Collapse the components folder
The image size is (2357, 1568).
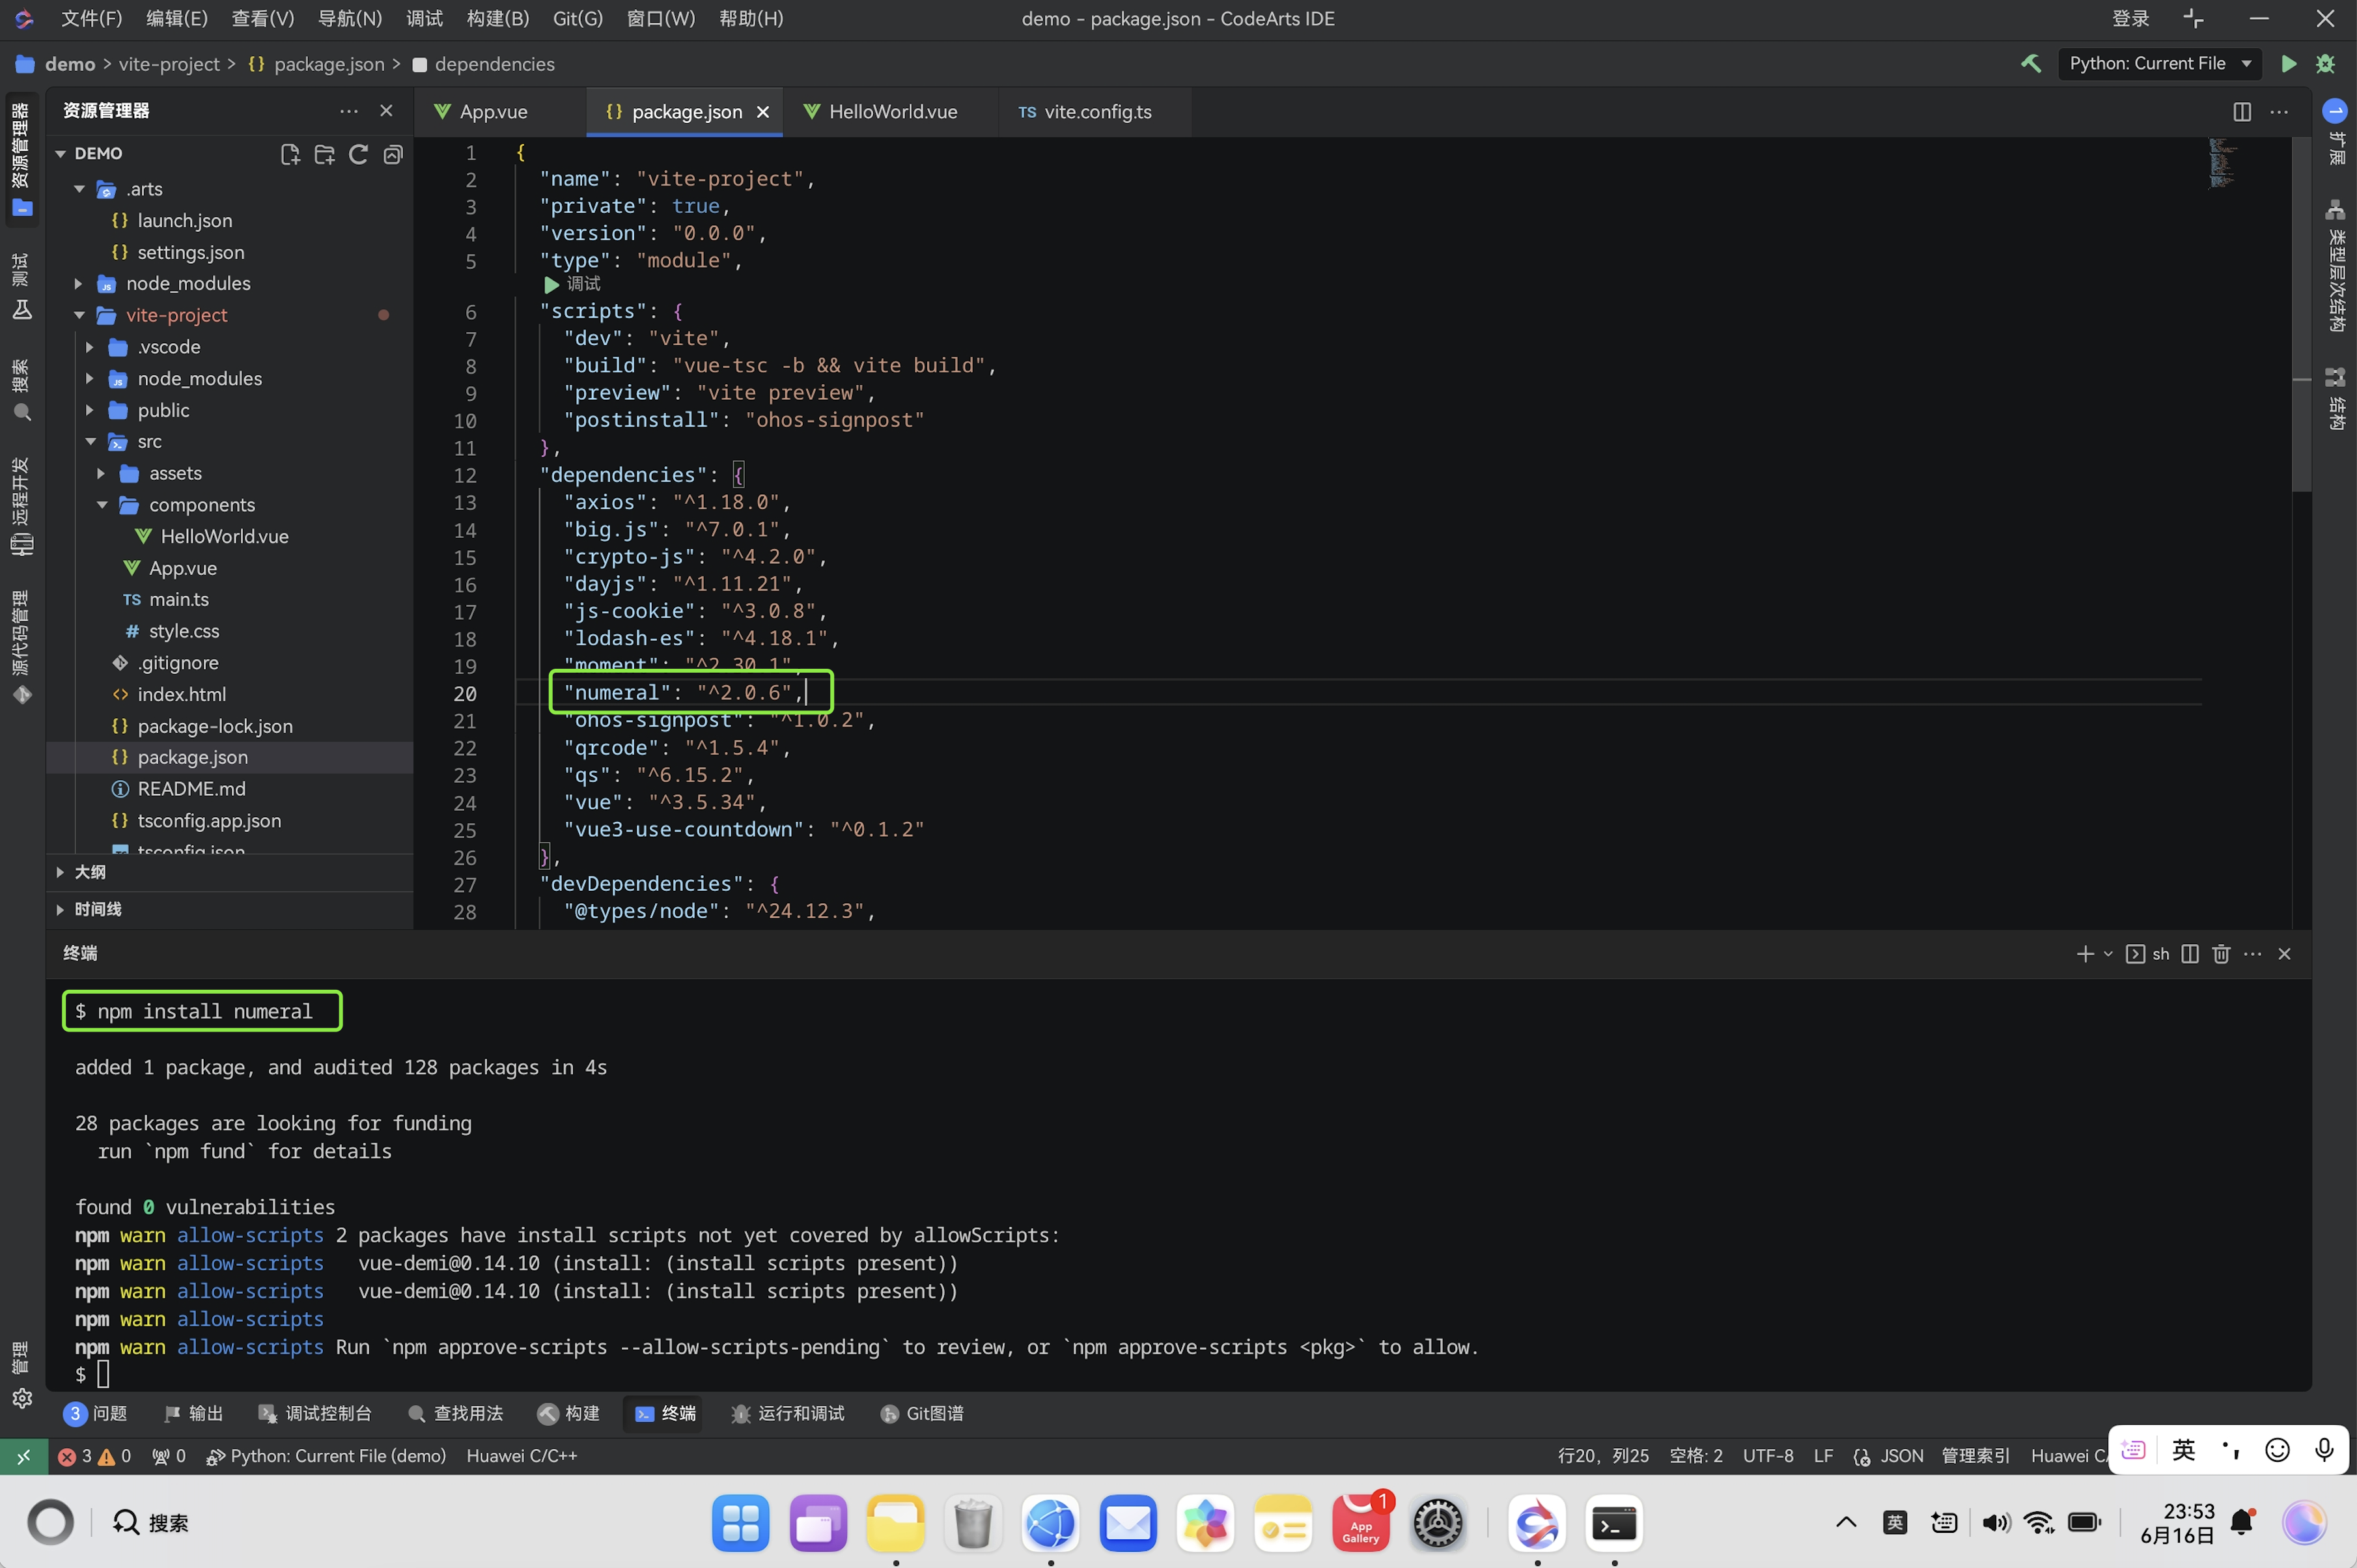(101, 505)
